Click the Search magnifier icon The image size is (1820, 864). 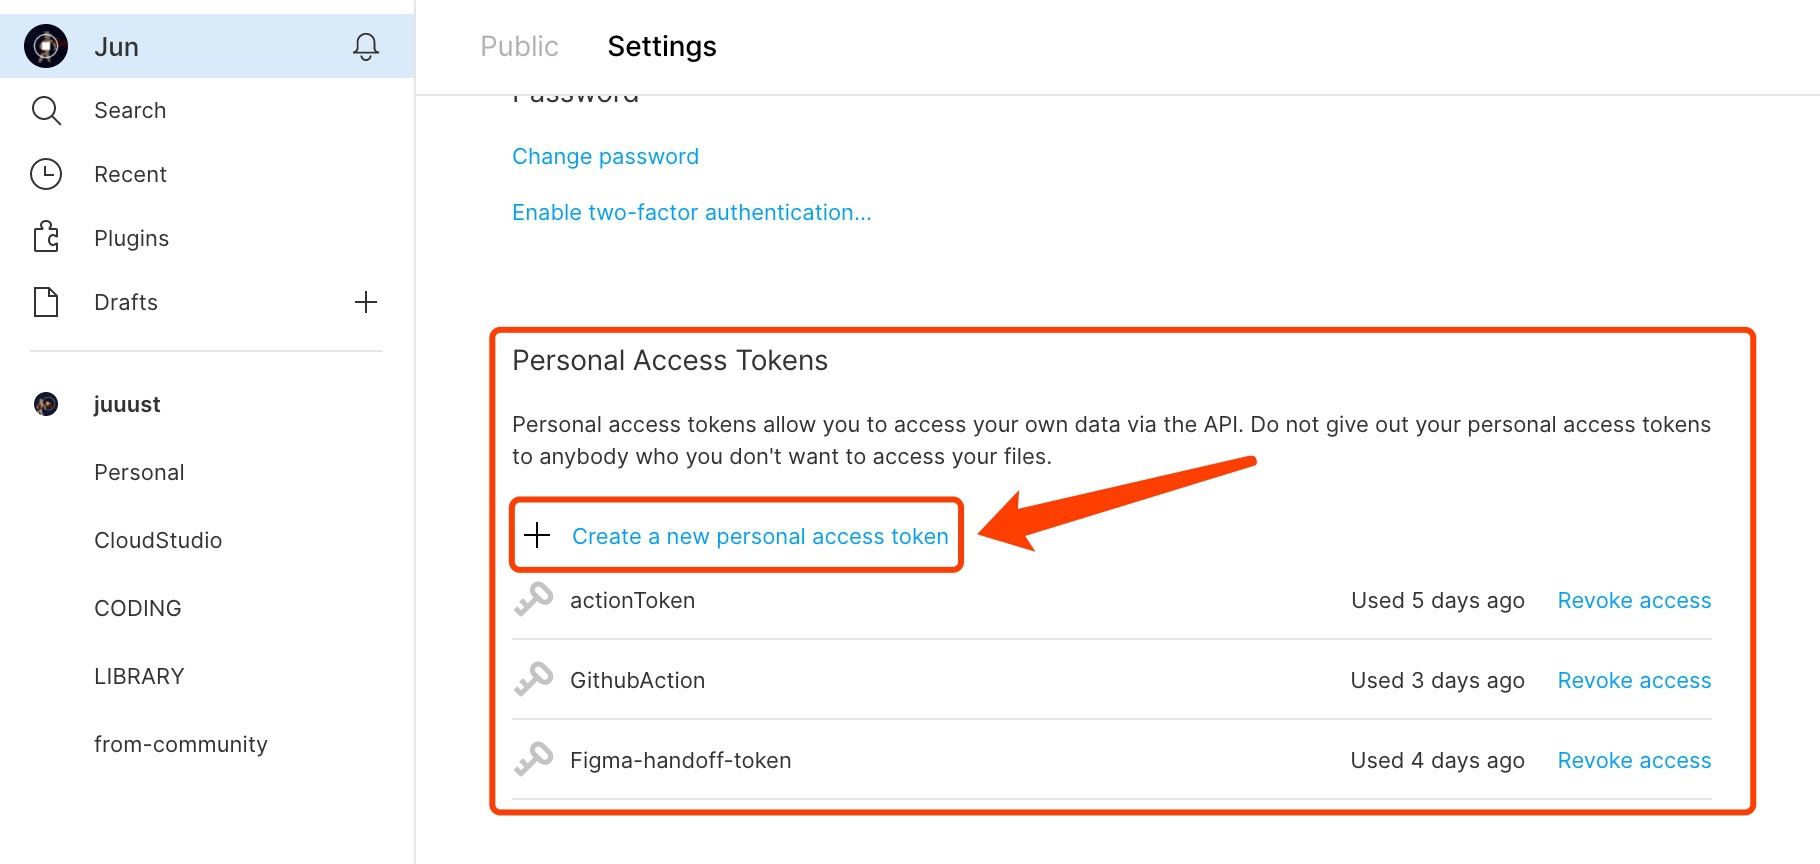click(x=46, y=110)
